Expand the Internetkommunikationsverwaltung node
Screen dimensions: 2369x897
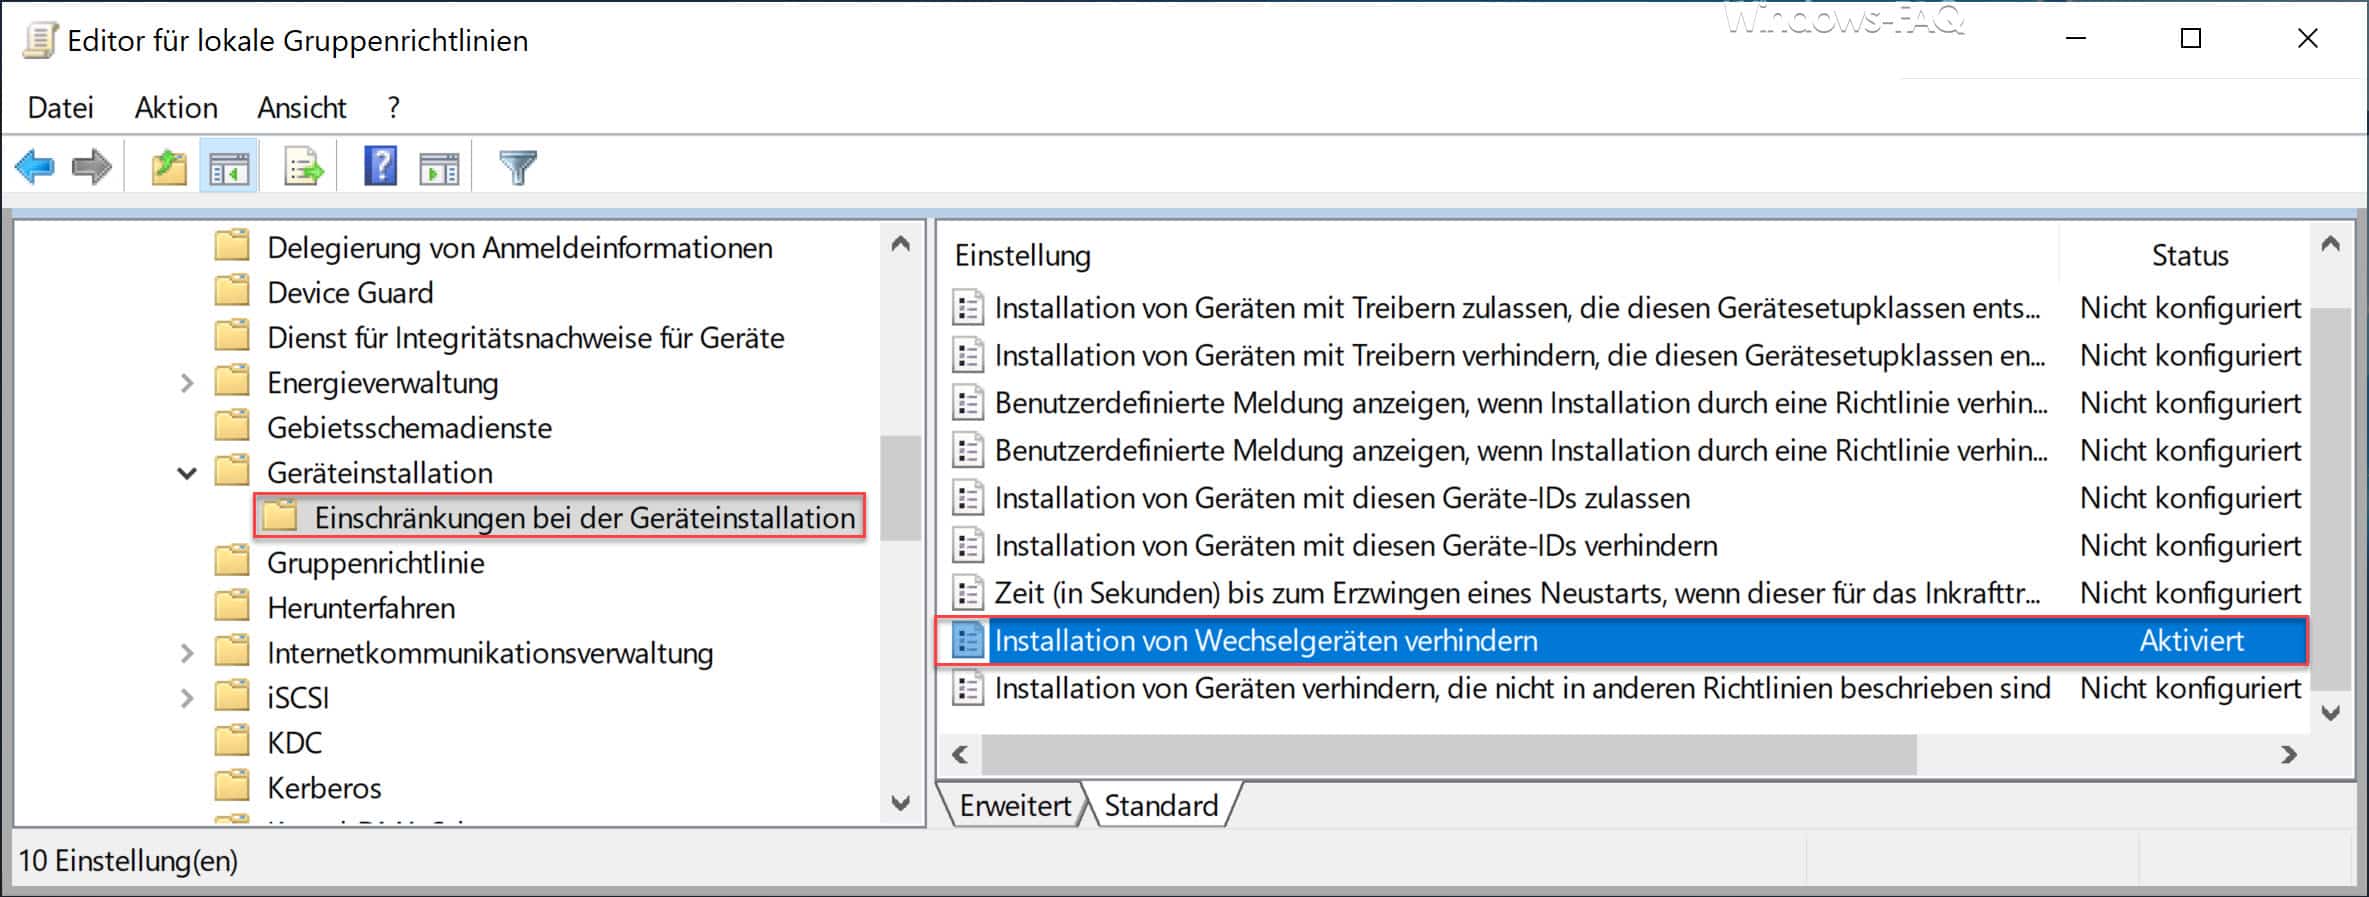187,653
